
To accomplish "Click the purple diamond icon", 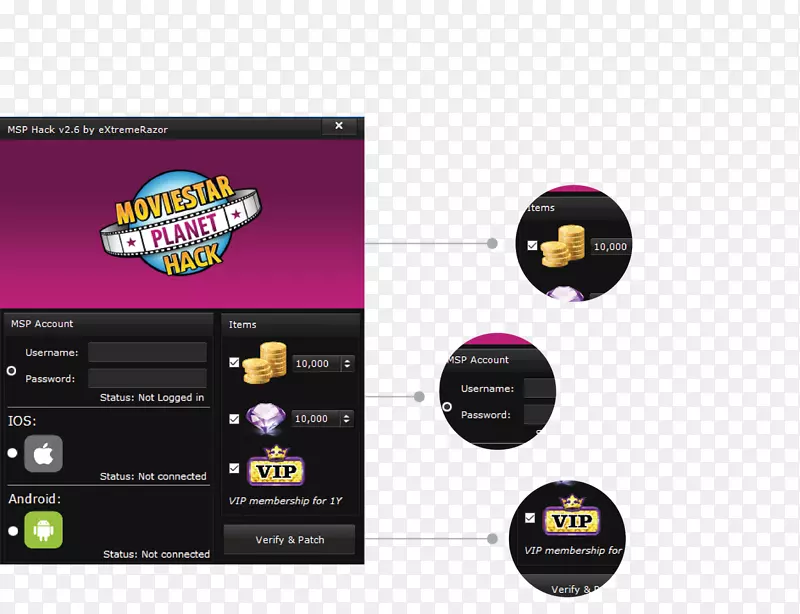I will click(266, 419).
